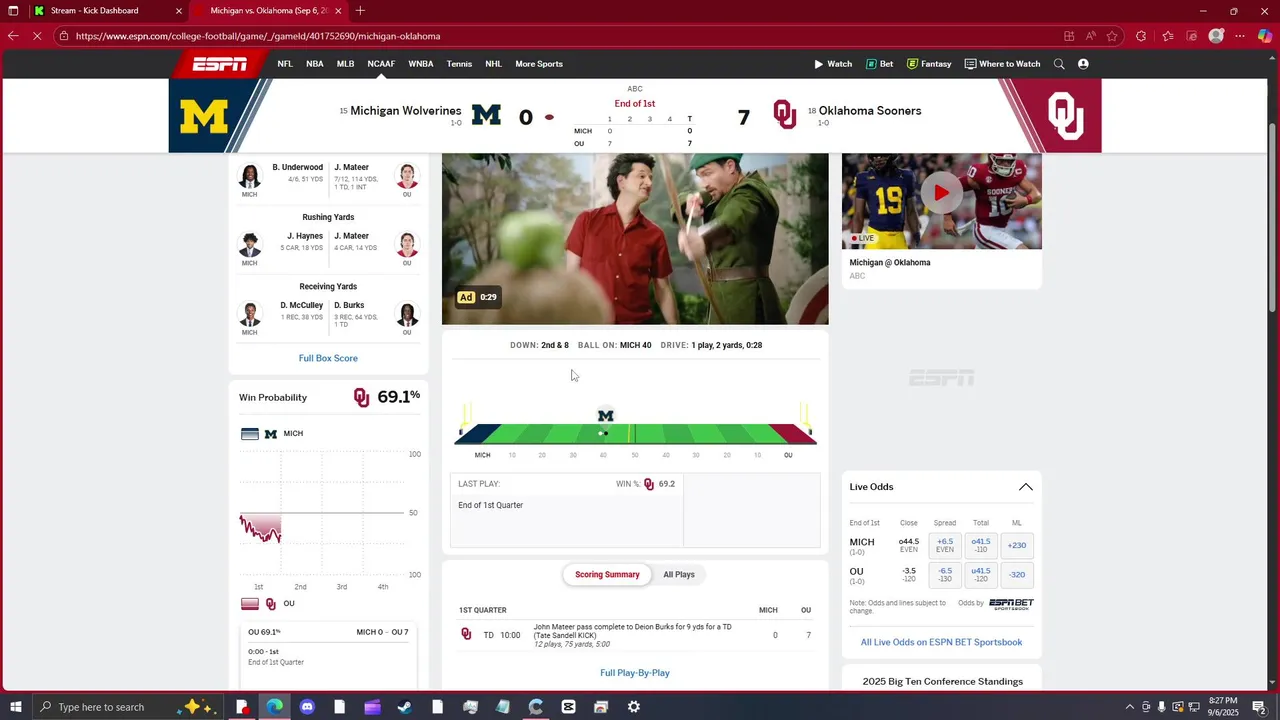Select the MICH +6.5 spread bet

coord(945,545)
